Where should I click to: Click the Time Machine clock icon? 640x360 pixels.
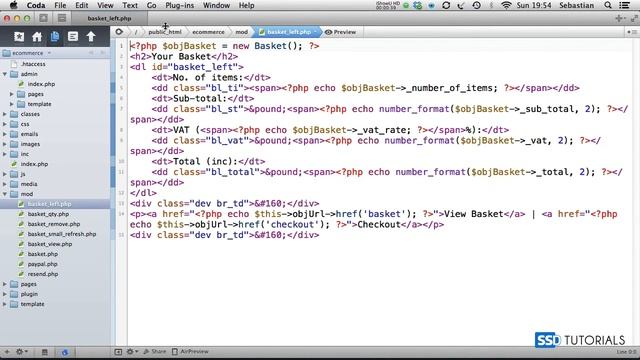(x=476, y=5)
